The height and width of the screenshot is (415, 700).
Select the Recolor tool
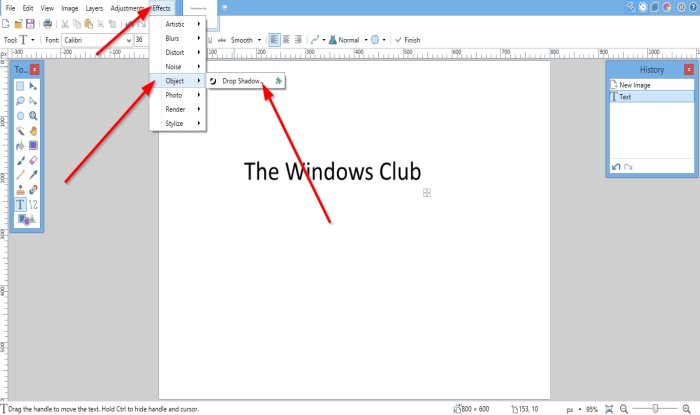33,190
